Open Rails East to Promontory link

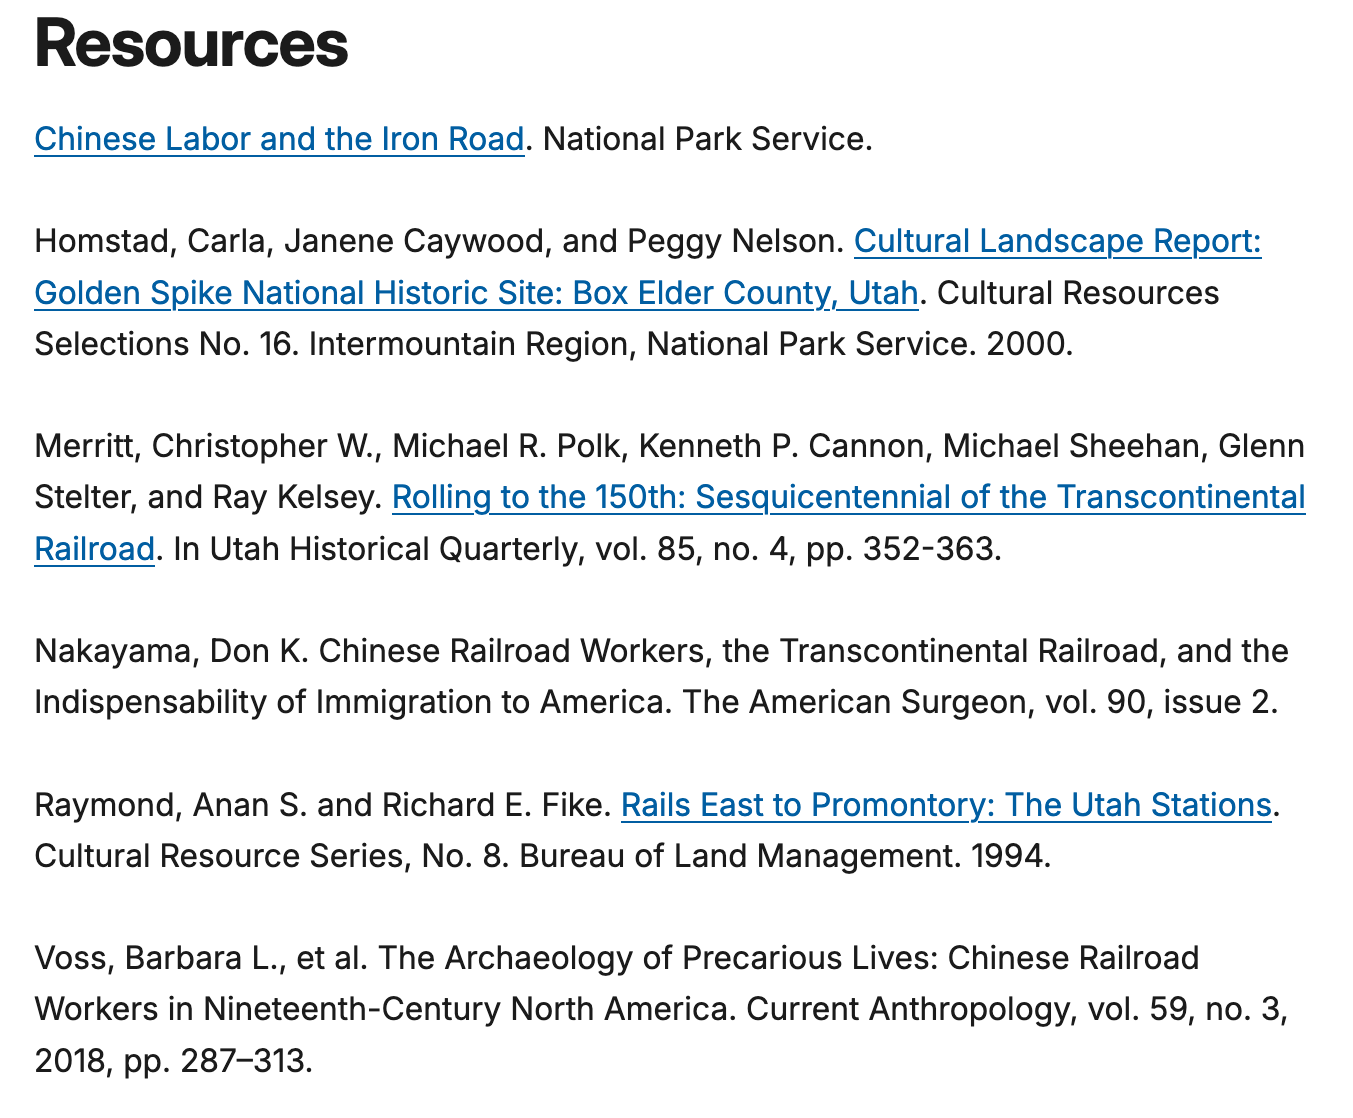[x=945, y=805]
